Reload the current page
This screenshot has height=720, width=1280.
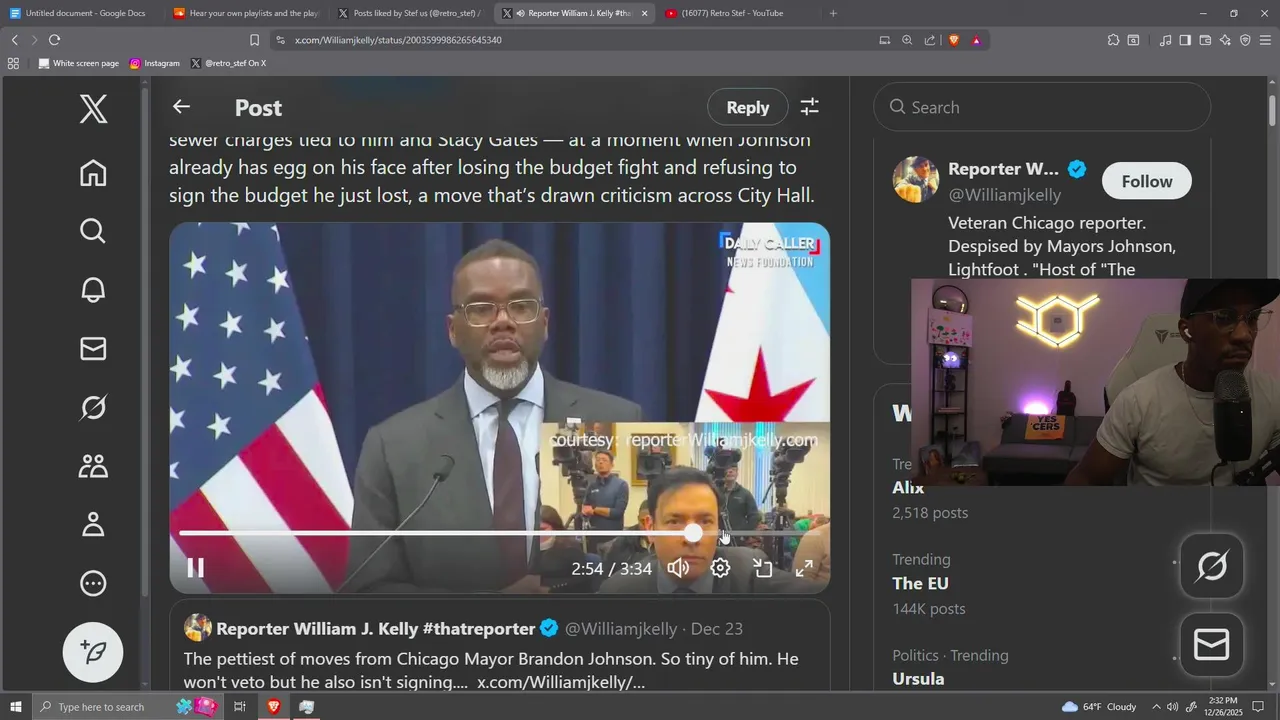(x=54, y=40)
